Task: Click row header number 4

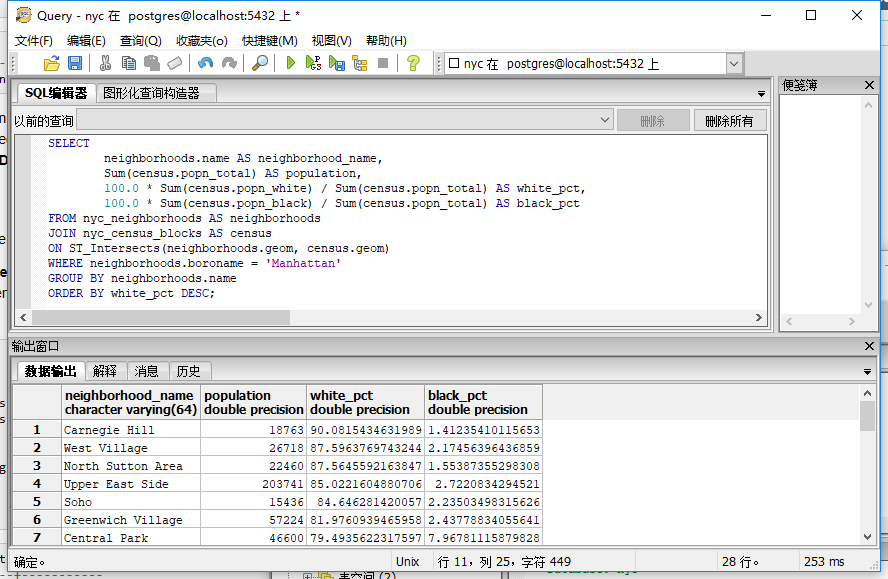Action: [x=37, y=484]
